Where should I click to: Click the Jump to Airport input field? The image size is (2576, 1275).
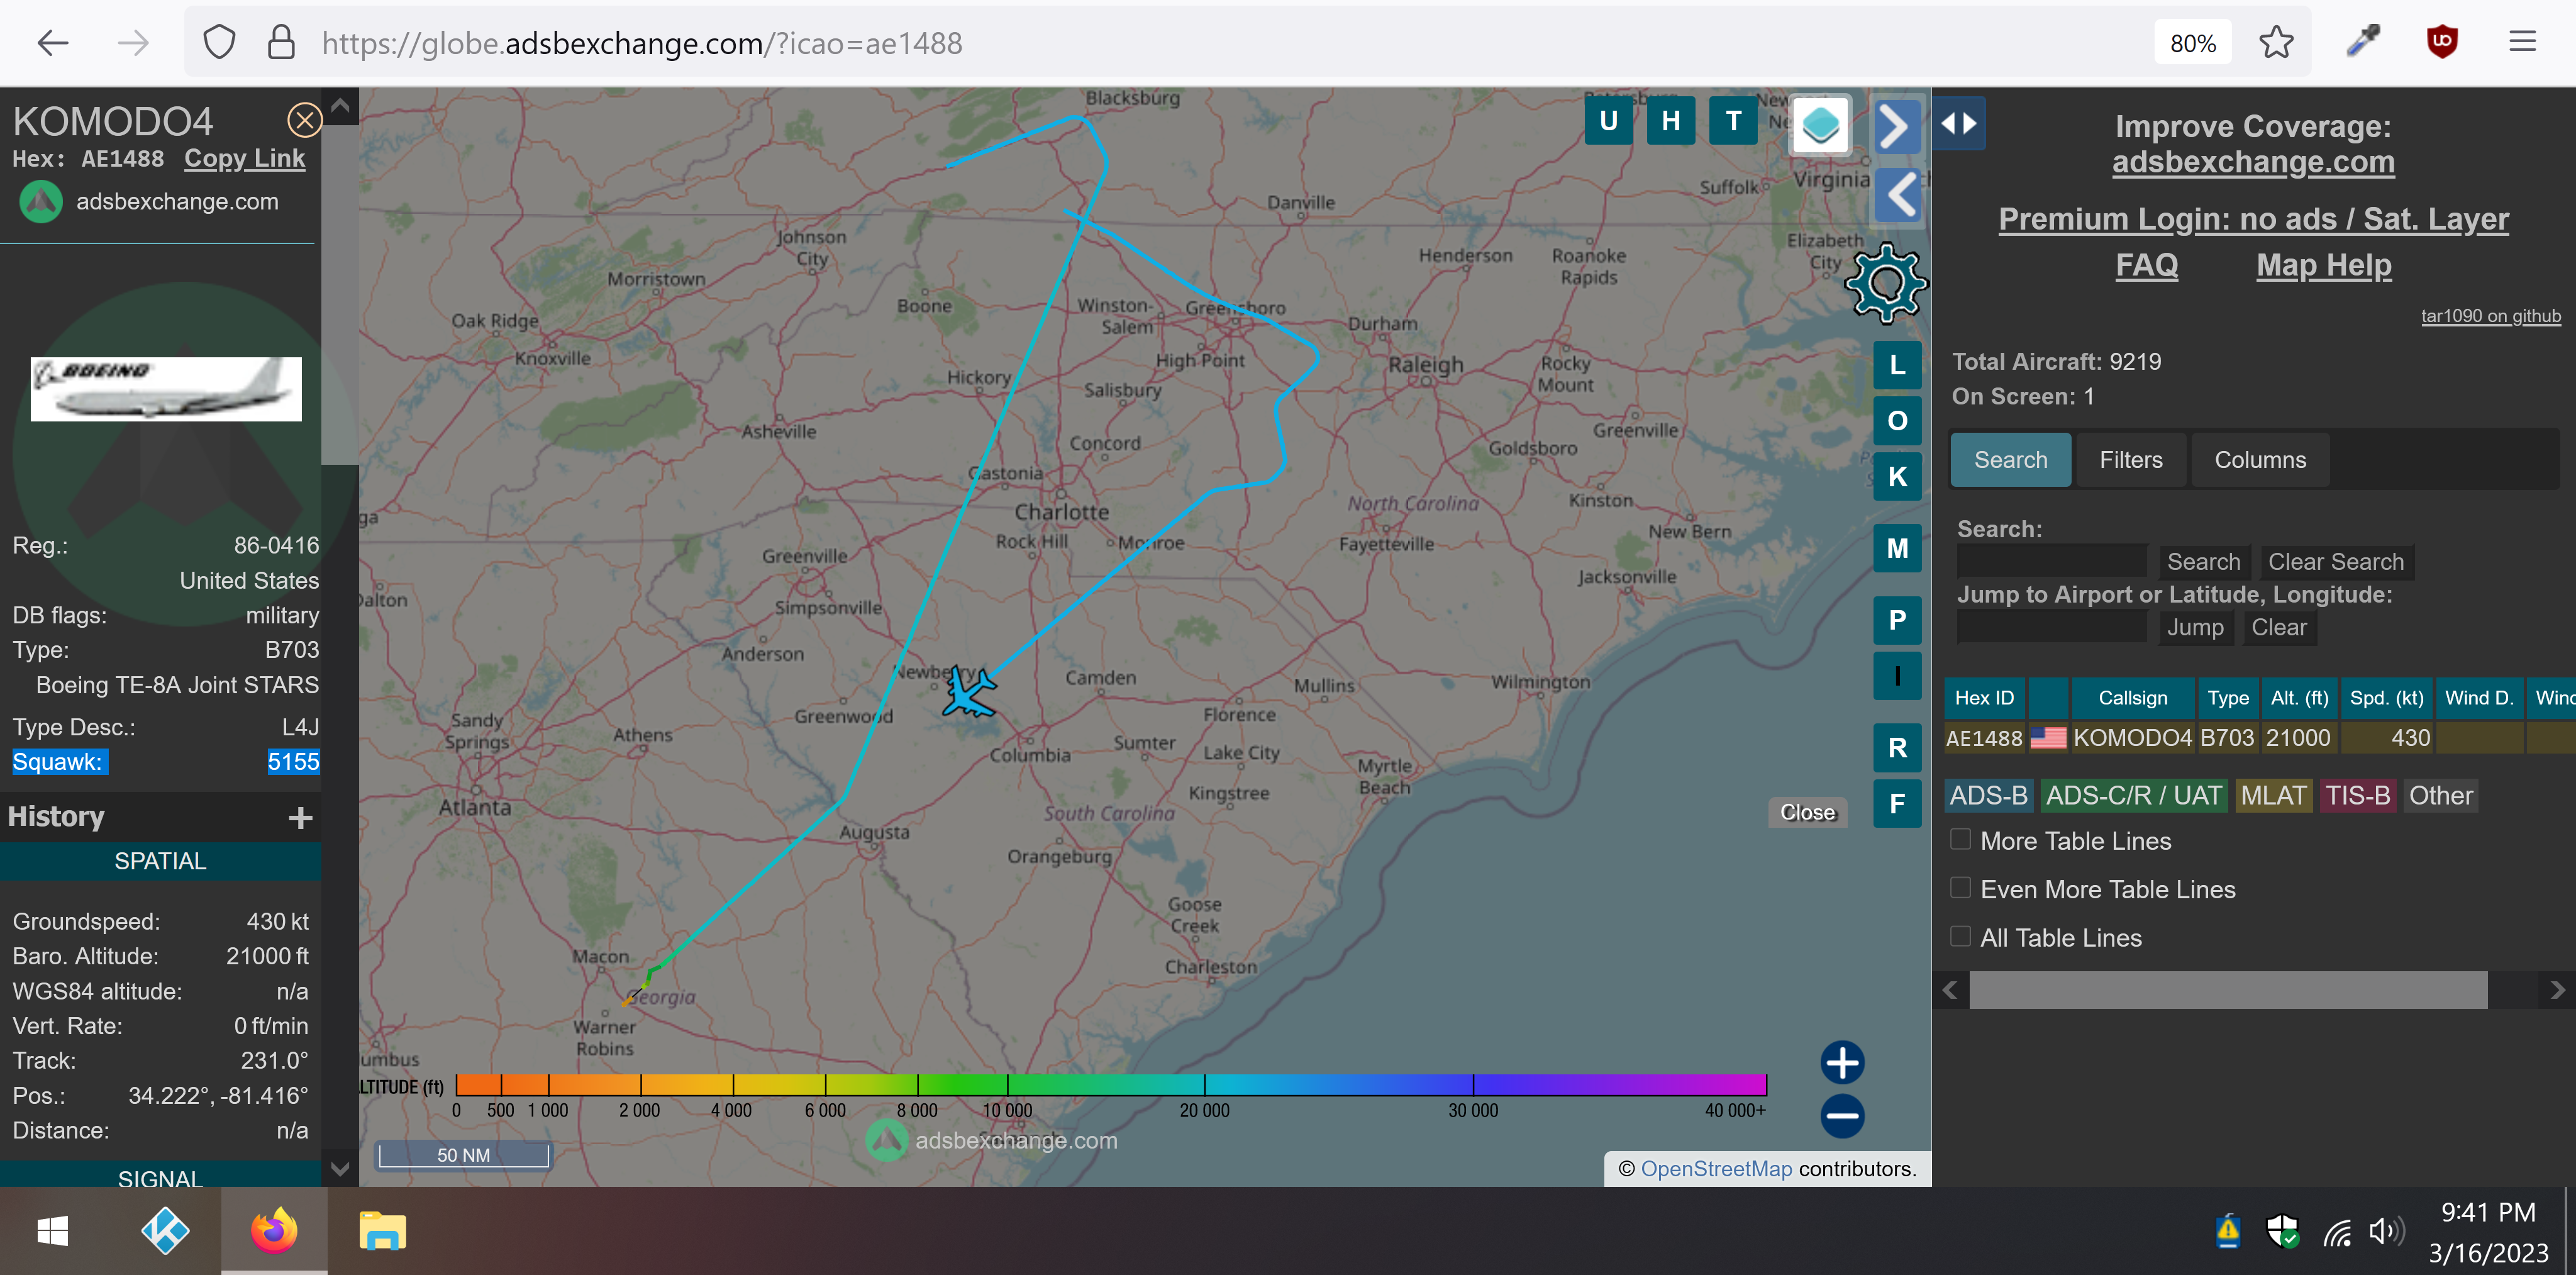[x=2052, y=627]
